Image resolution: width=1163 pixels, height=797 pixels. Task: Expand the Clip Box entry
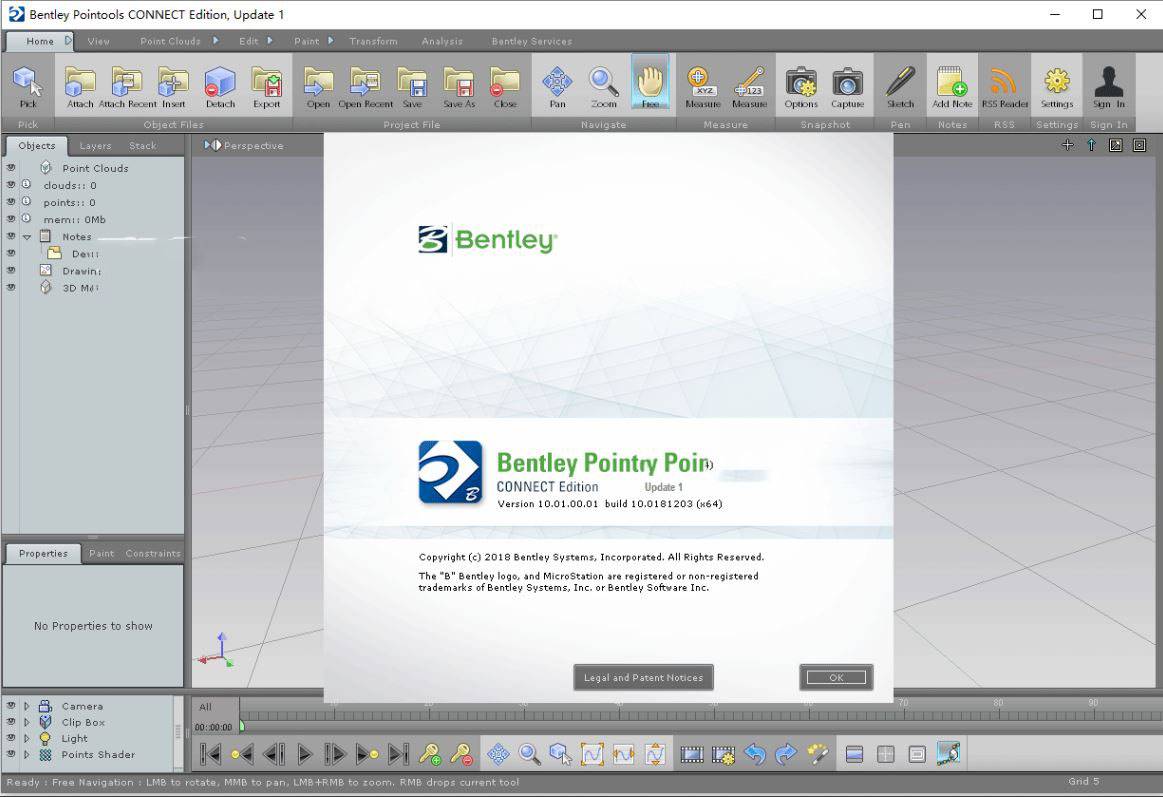point(27,722)
